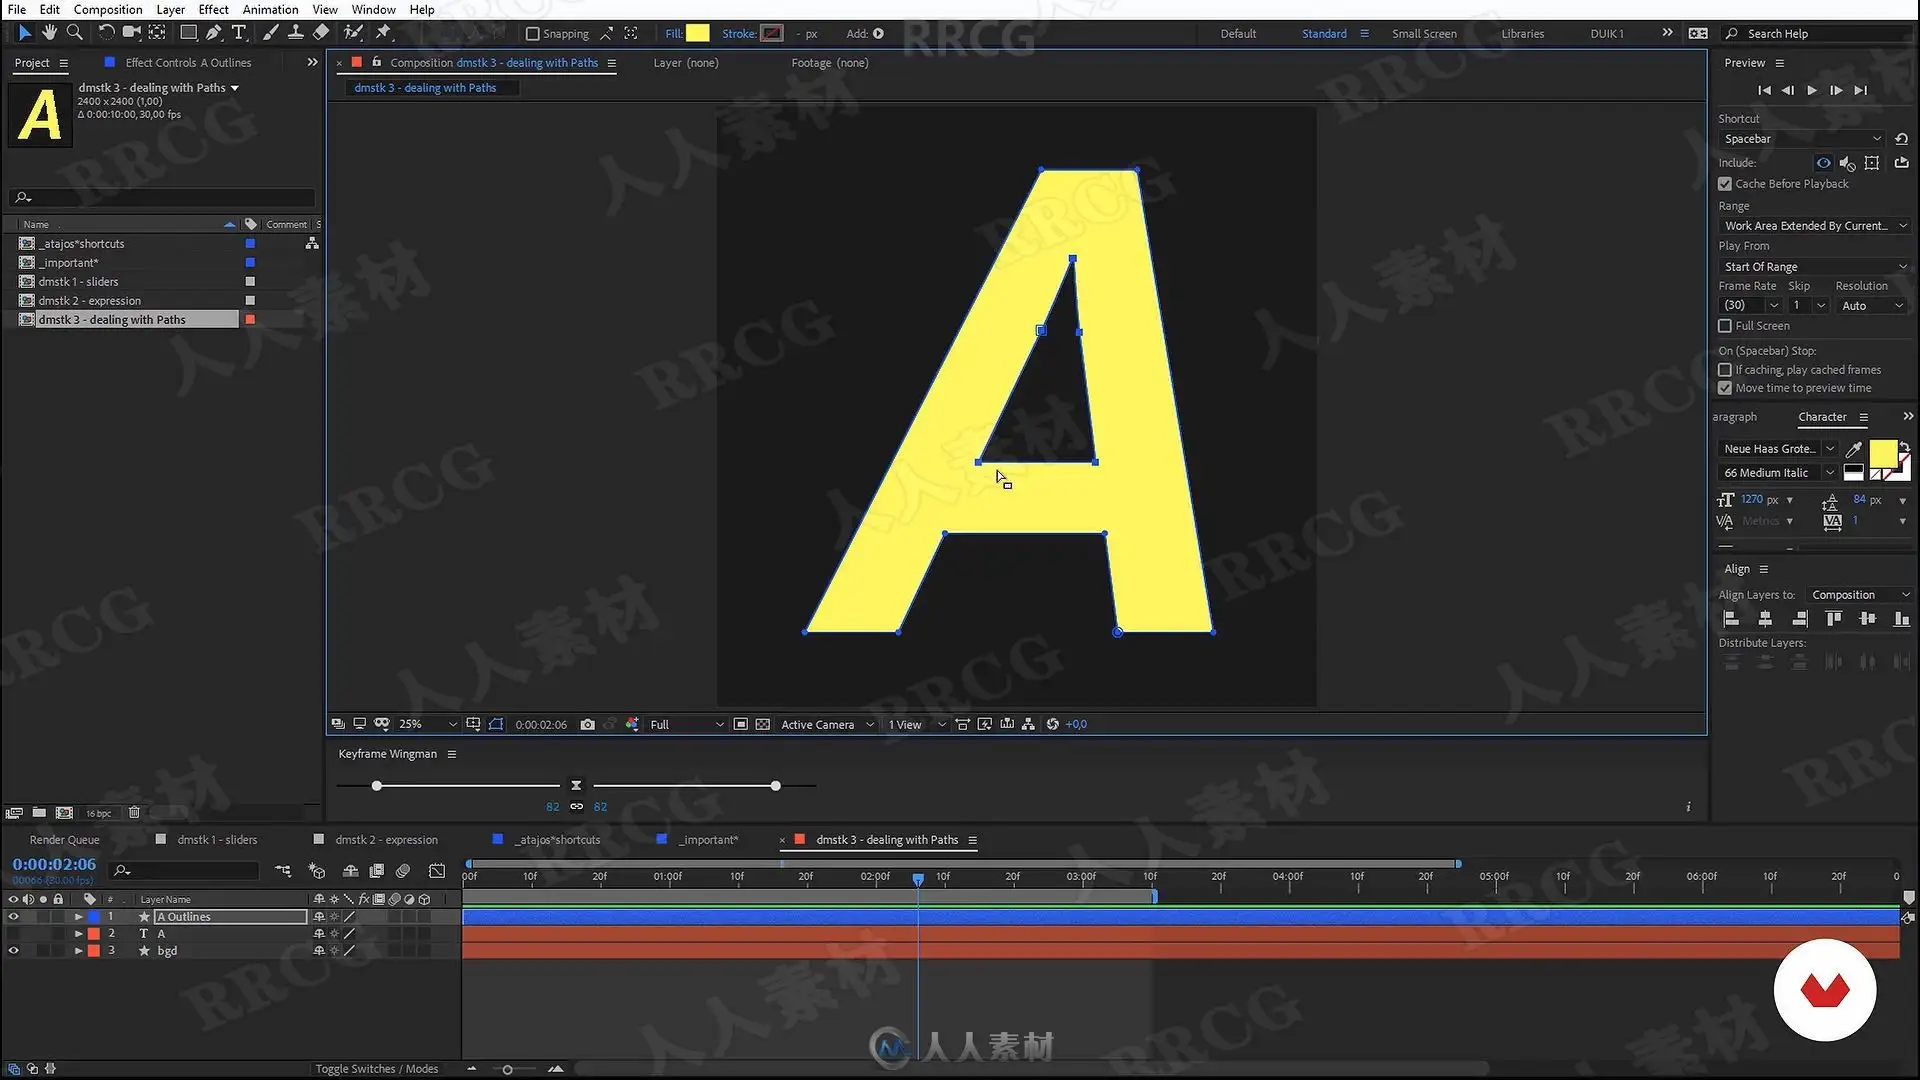This screenshot has width=1920, height=1080.
Task: Open the Align Layers to dropdown
Action: (1859, 595)
